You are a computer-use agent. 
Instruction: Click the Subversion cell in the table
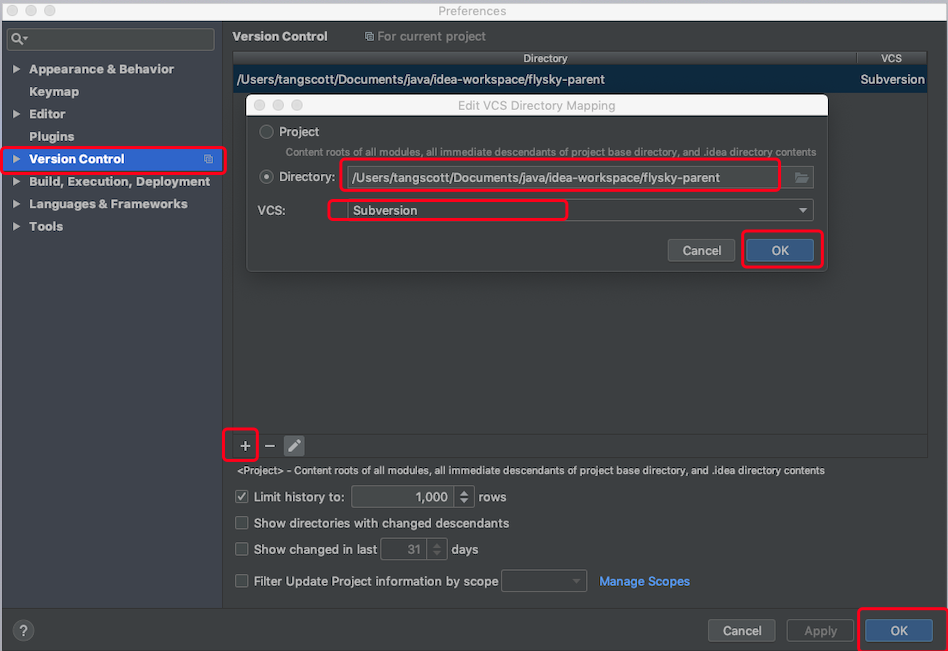[892, 79]
